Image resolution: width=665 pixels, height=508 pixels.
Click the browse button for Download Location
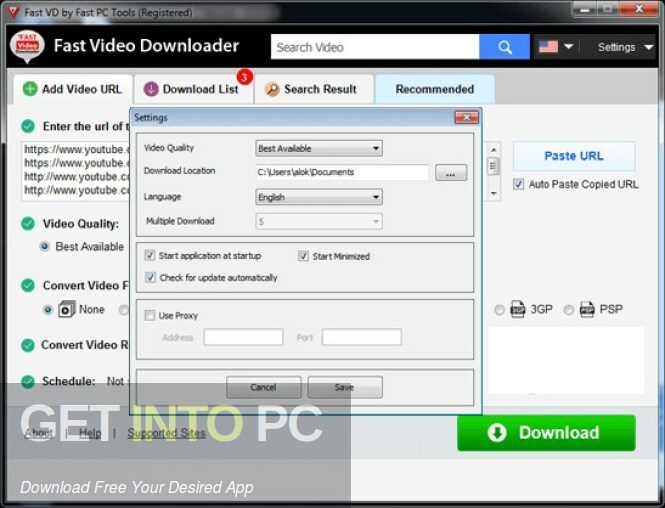(x=451, y=173)
